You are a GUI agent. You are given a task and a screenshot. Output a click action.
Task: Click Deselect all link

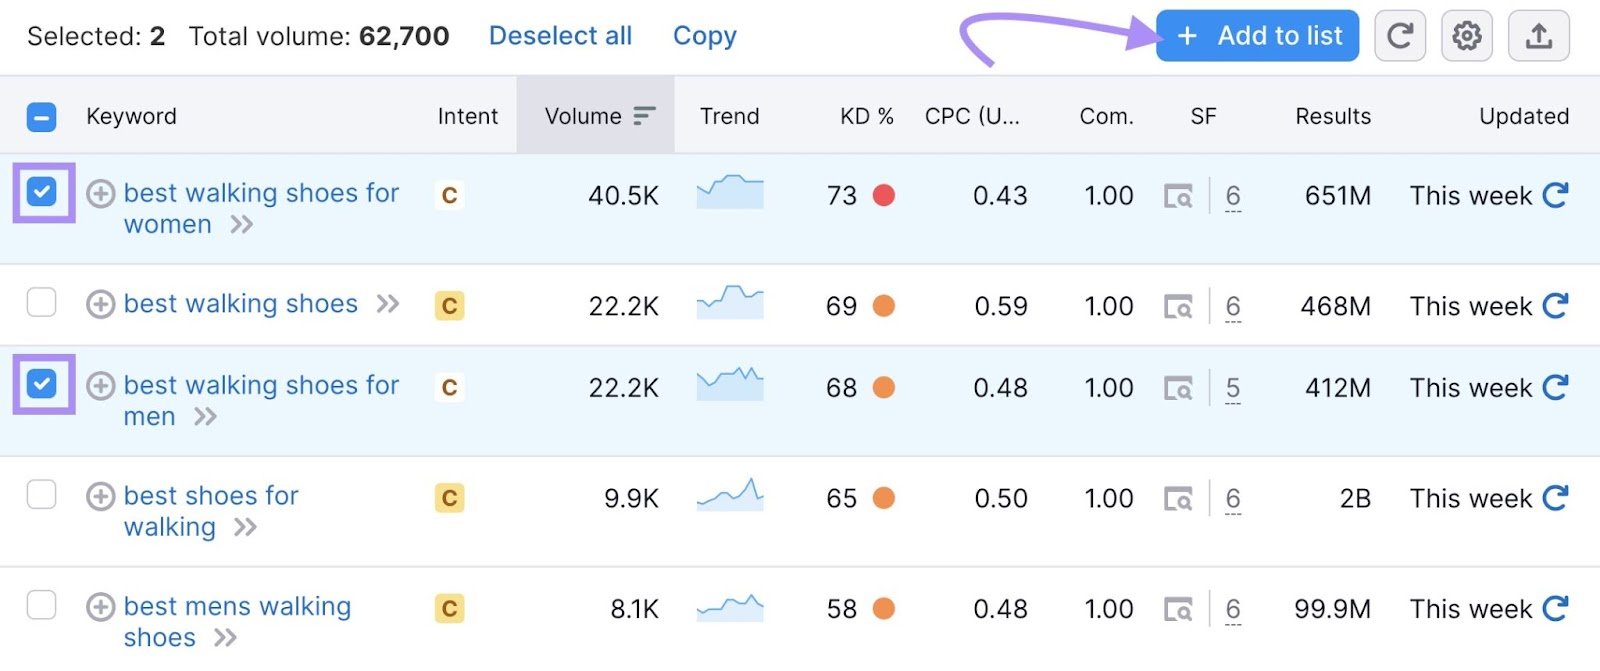click(560, 36)
